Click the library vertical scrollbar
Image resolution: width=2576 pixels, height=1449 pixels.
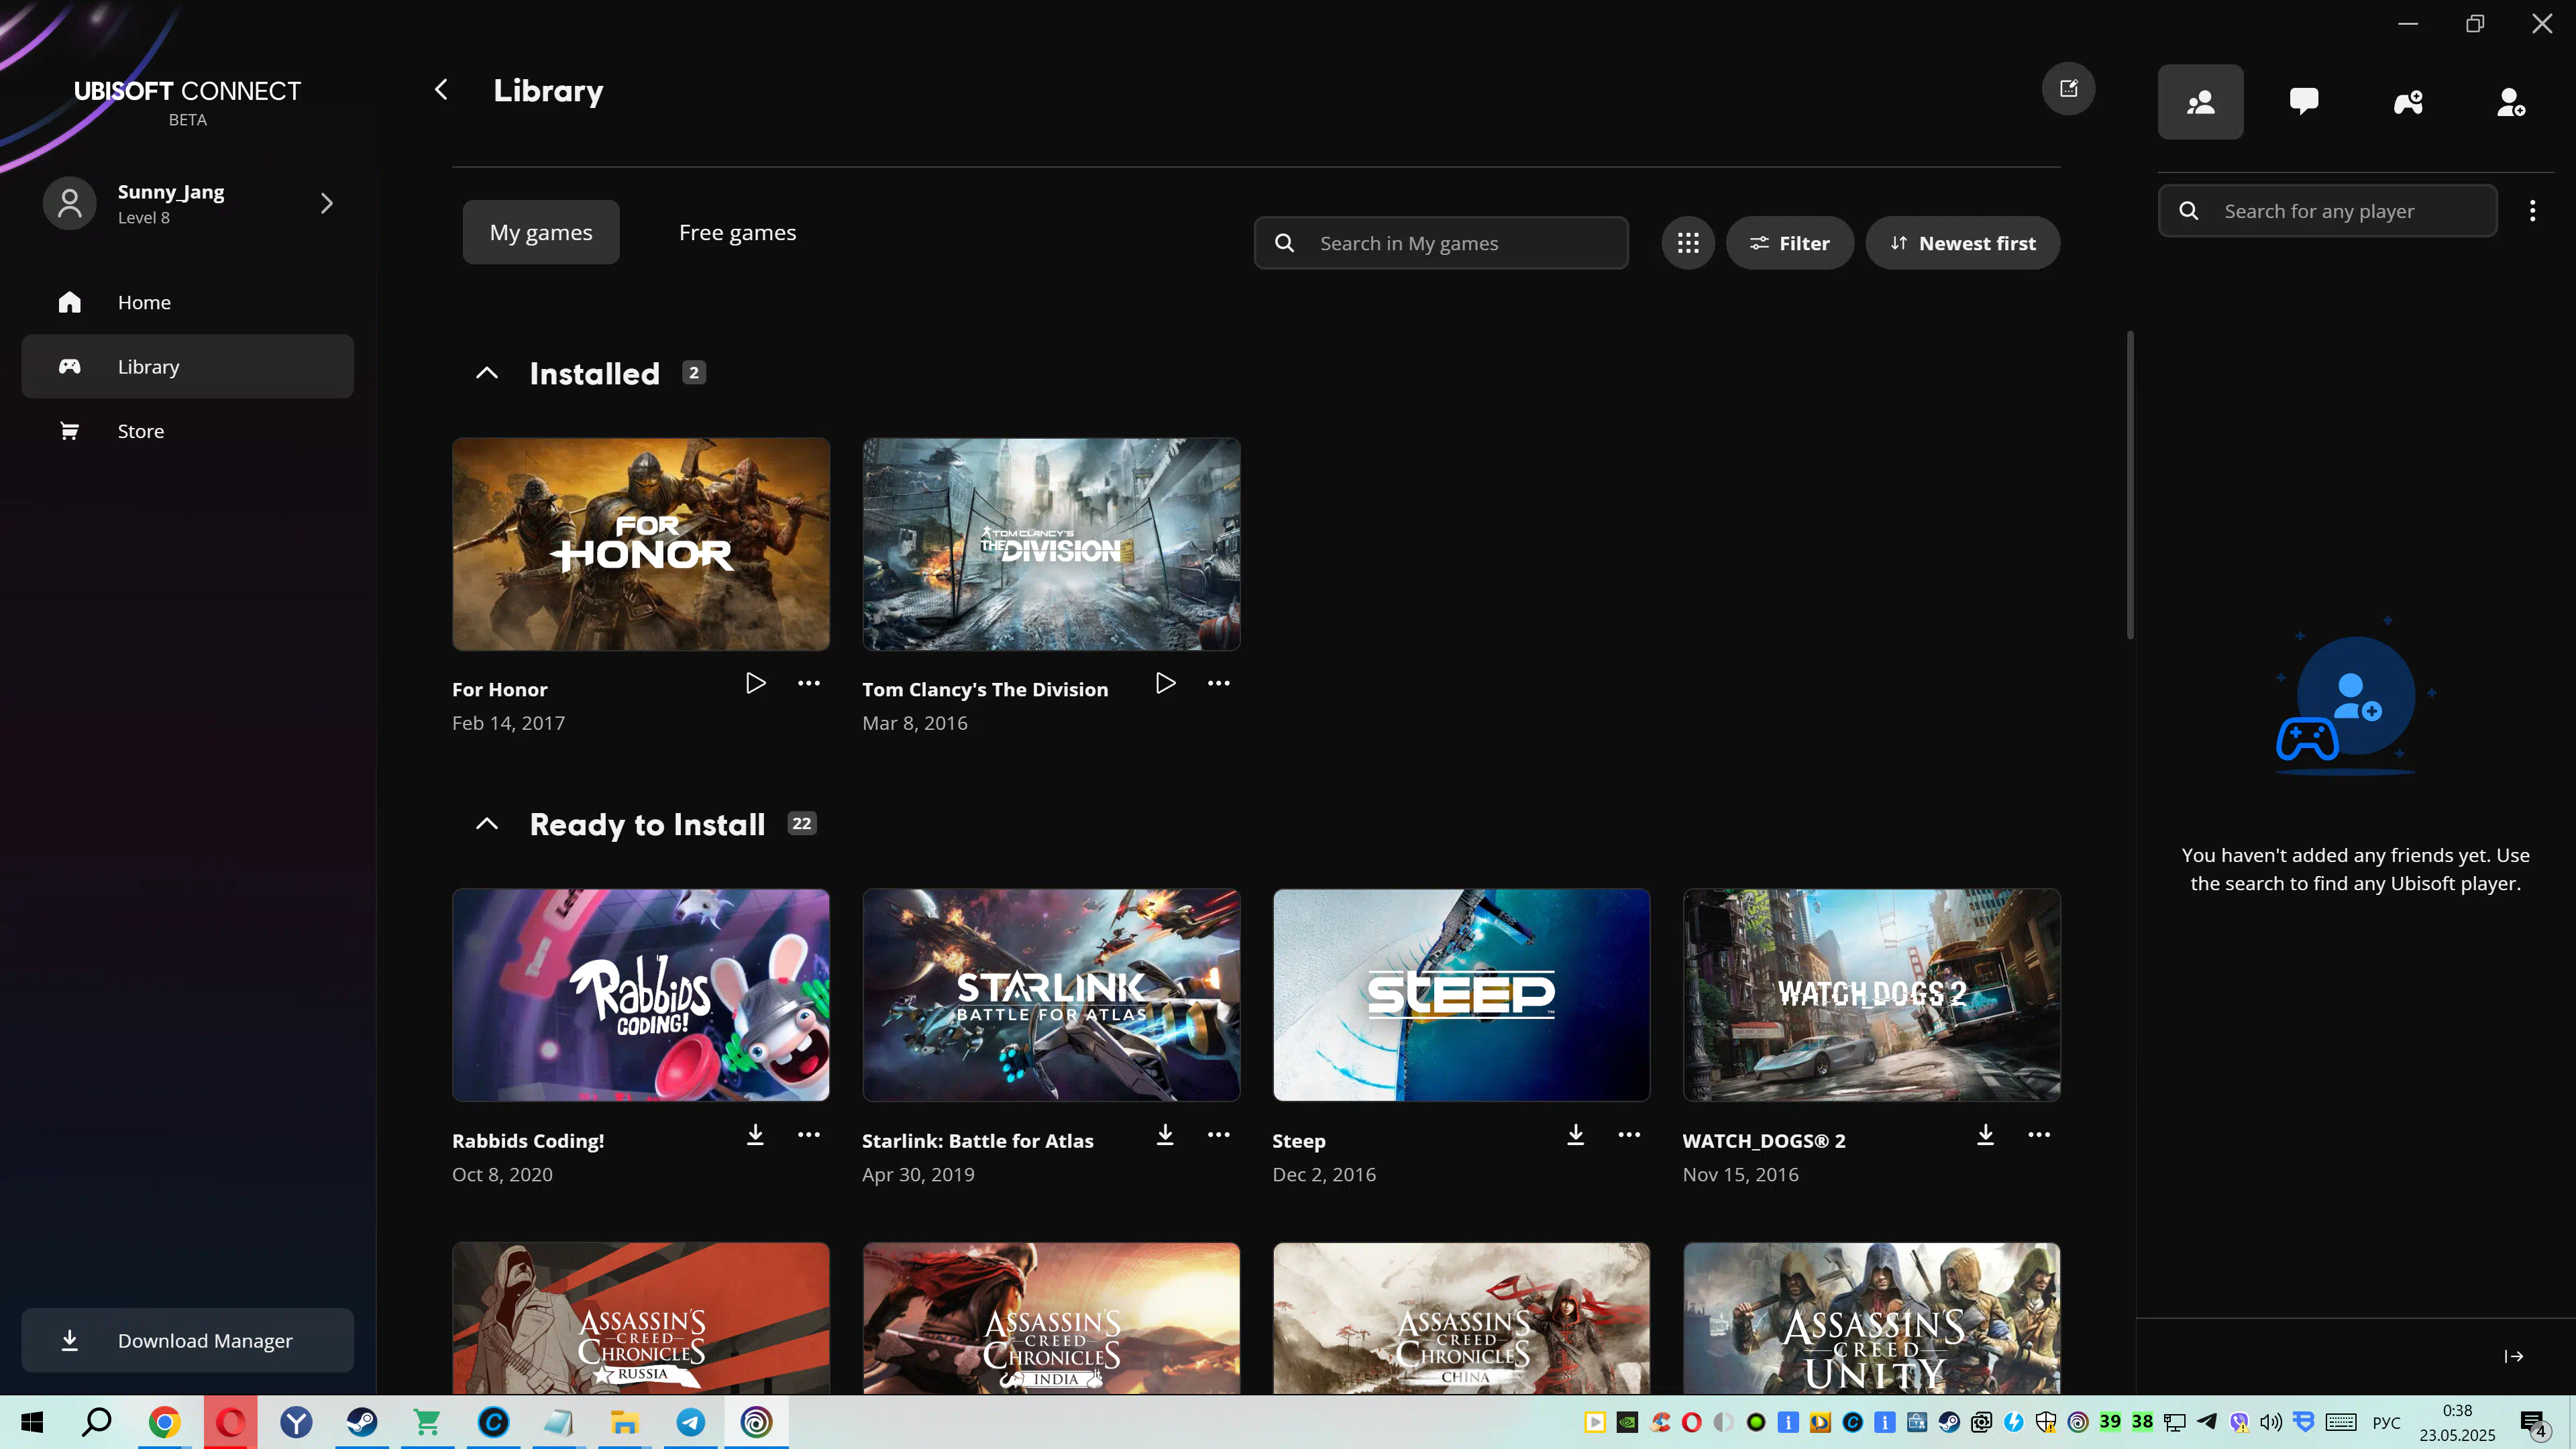pyautogui.click(x=2130, y=484)
